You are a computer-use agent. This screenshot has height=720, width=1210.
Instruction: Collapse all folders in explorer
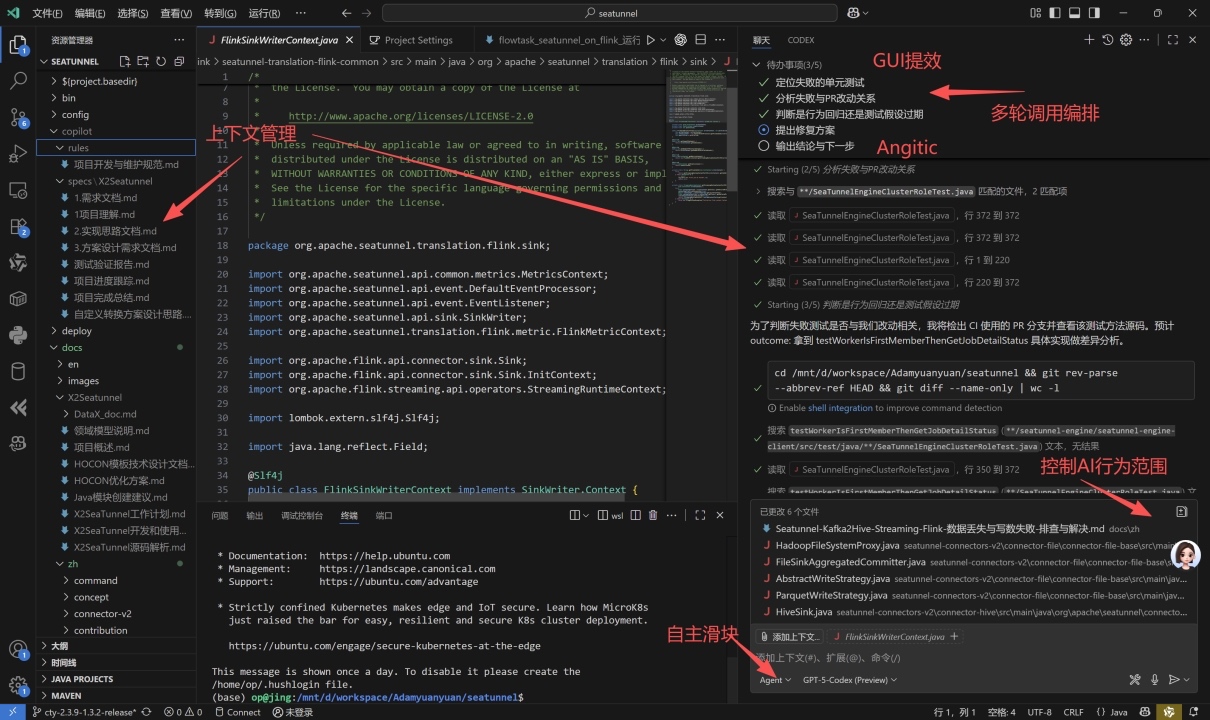179,61
